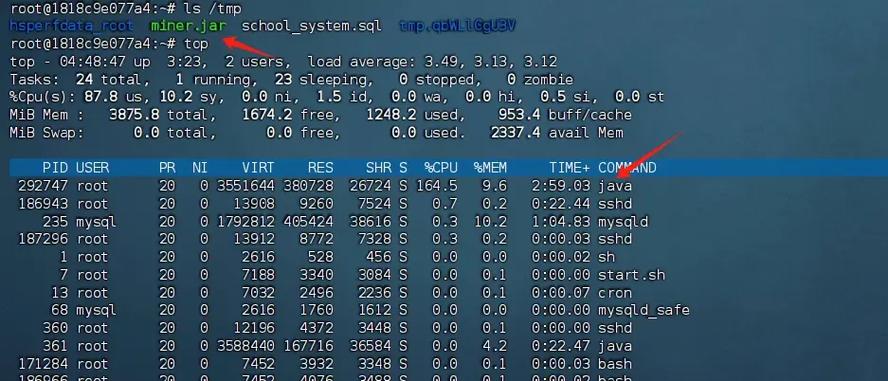Click the miner.jar file name

[x=189, y=26]
